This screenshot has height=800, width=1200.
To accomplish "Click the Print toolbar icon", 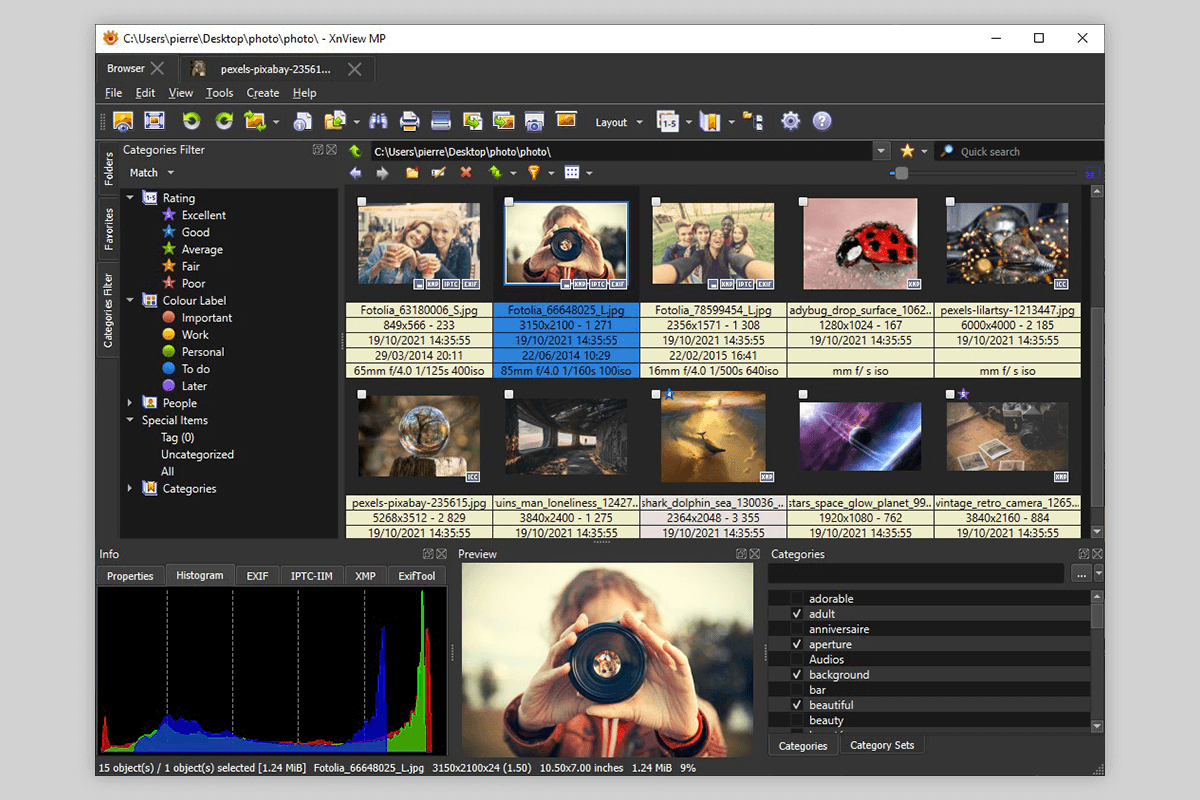I will click(408, 121).
